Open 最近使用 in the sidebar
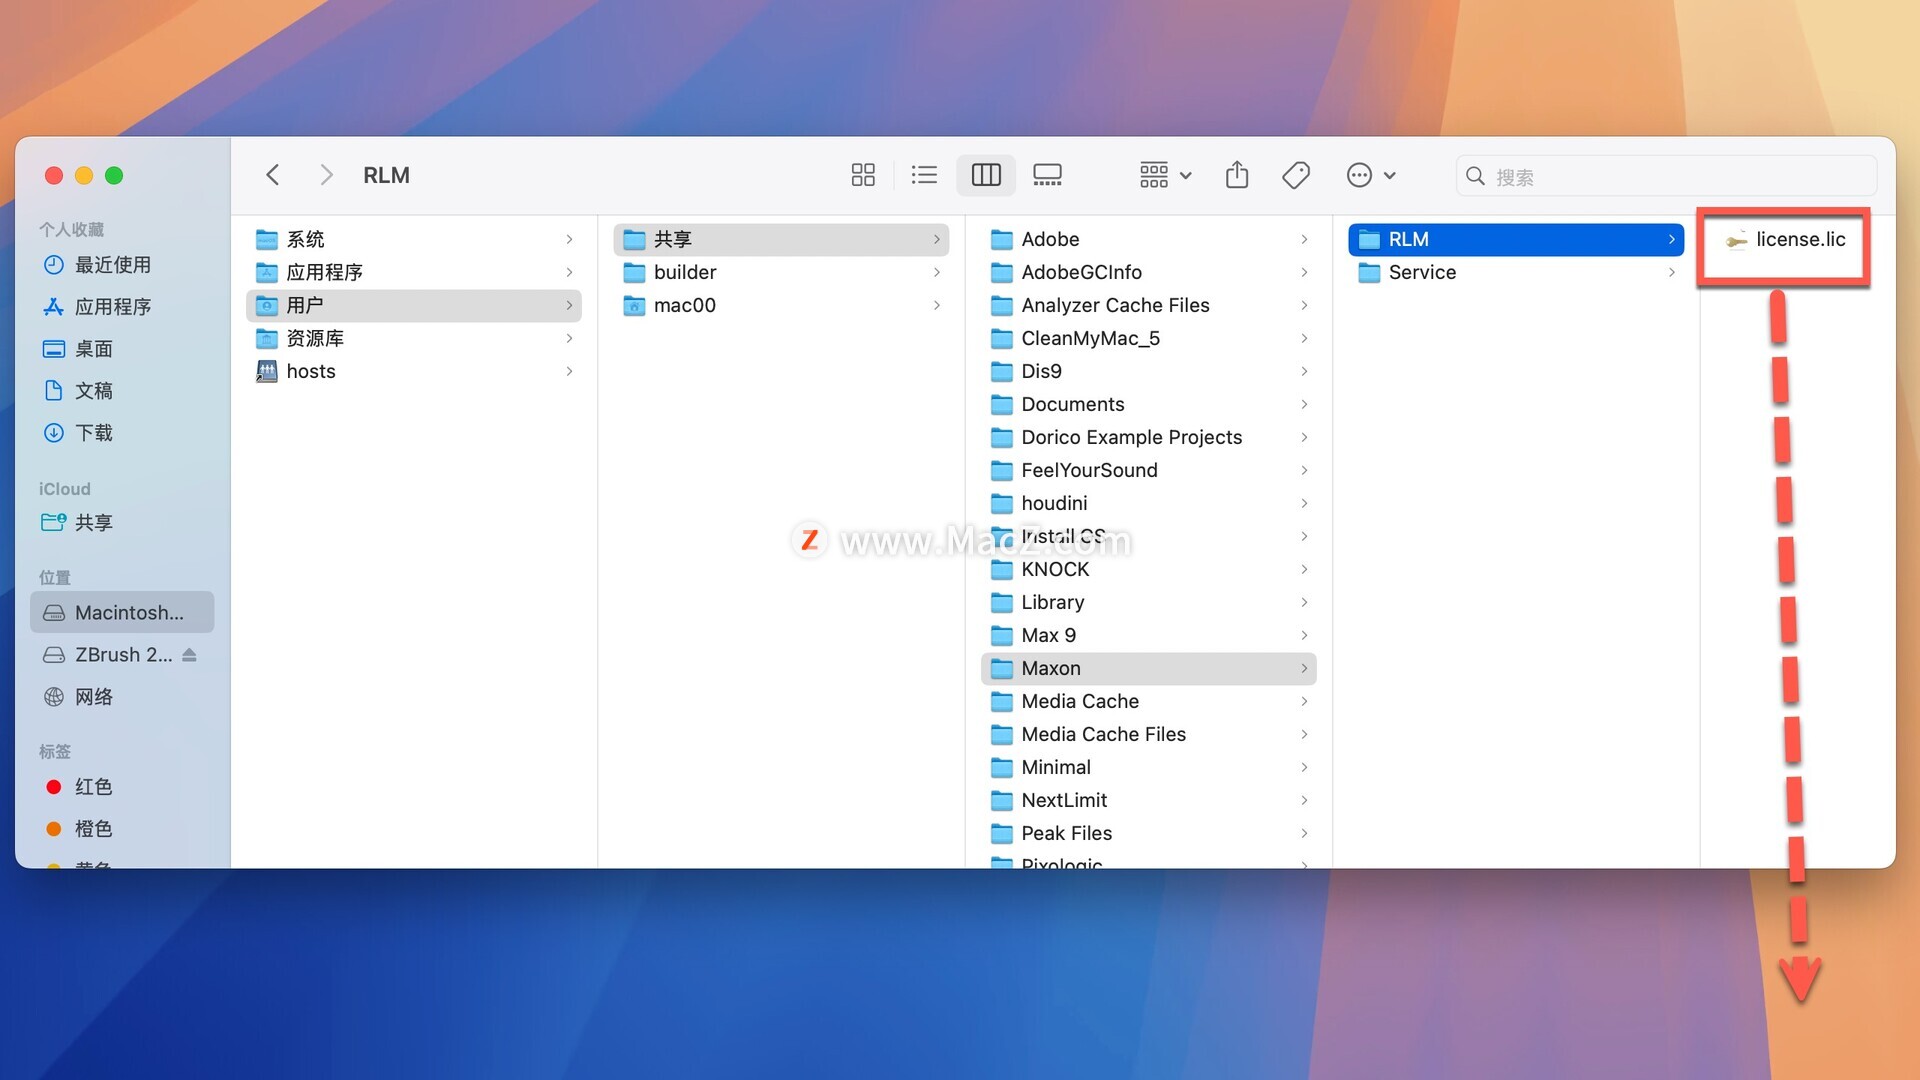 coord(112,265)
